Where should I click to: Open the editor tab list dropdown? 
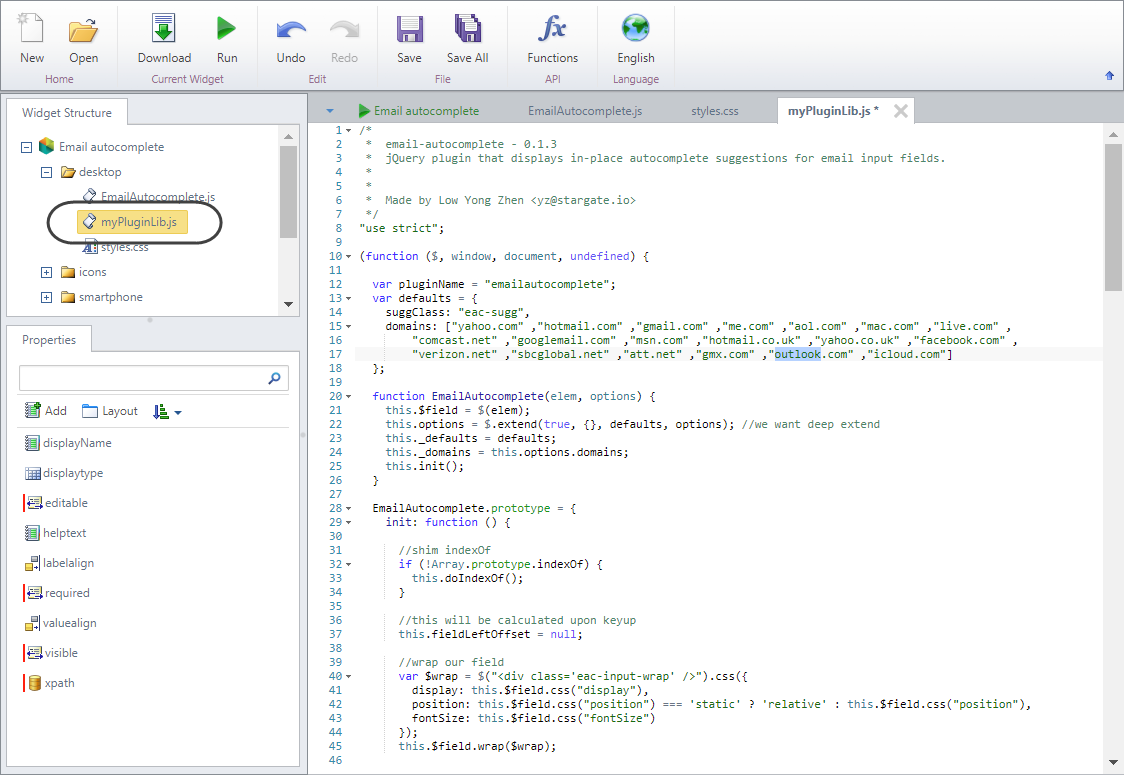click(x=330, y=111)
